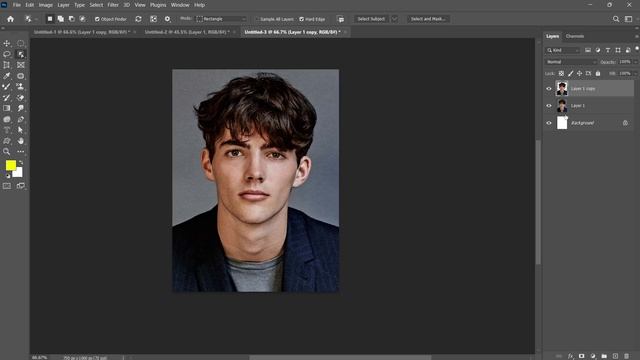Filter layers by pixel layers

[x=588, y=50]
